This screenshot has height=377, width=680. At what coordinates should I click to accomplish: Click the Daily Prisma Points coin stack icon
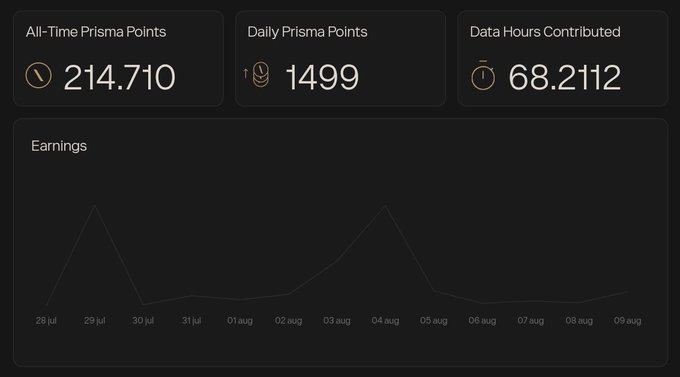coord(260,75)
